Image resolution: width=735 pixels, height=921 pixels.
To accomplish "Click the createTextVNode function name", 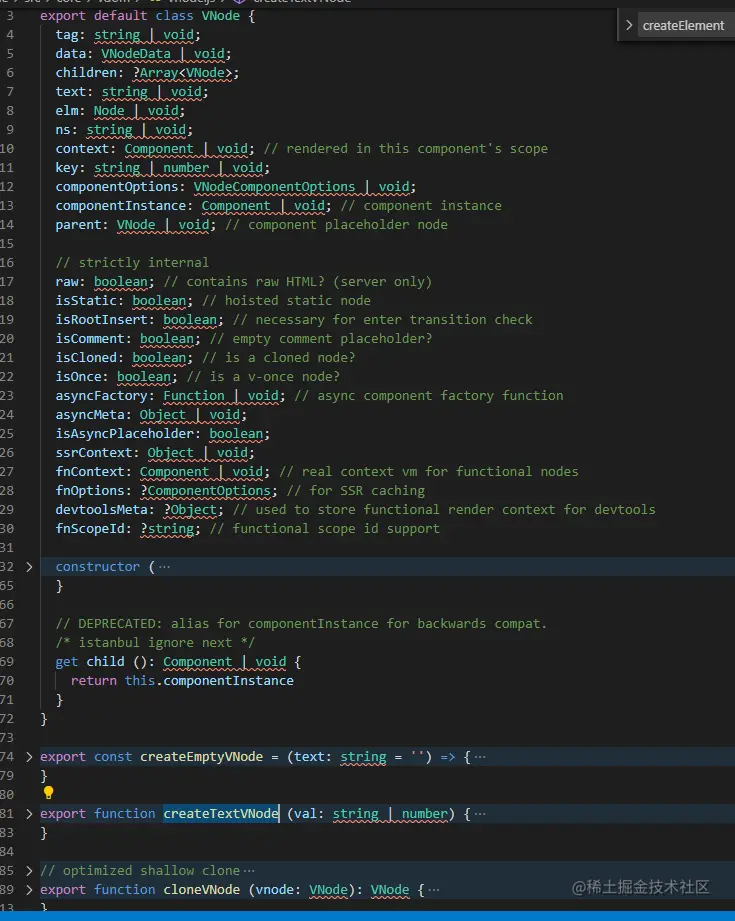I will 221,814.
